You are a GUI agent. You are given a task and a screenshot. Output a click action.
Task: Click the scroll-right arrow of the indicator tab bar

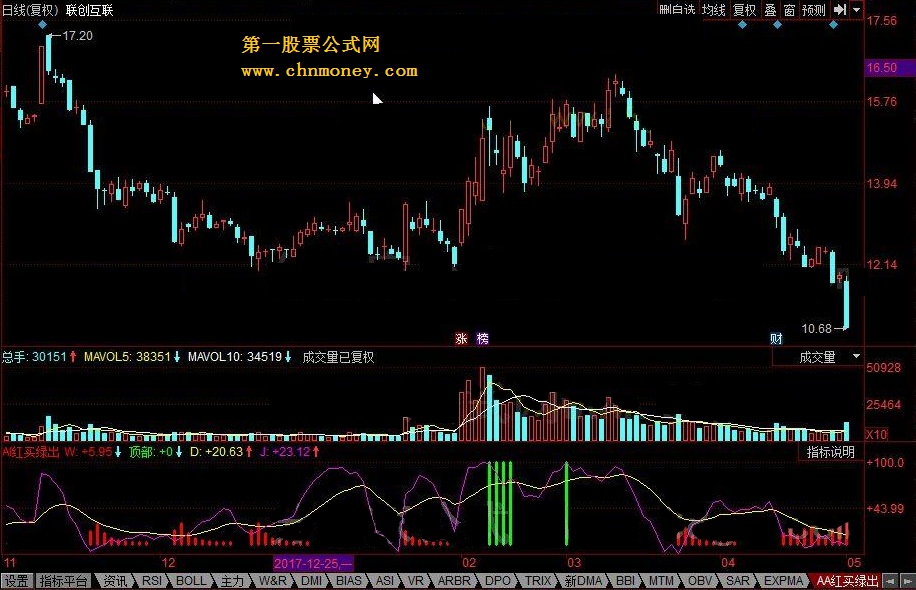[x=908, y=581]
